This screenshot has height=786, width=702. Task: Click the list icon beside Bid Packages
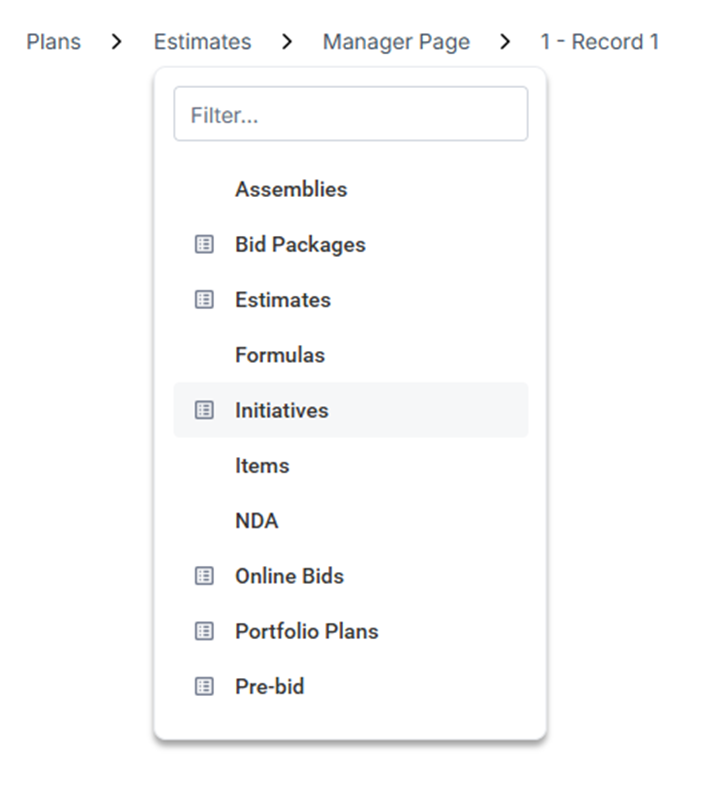coord(204,245)
